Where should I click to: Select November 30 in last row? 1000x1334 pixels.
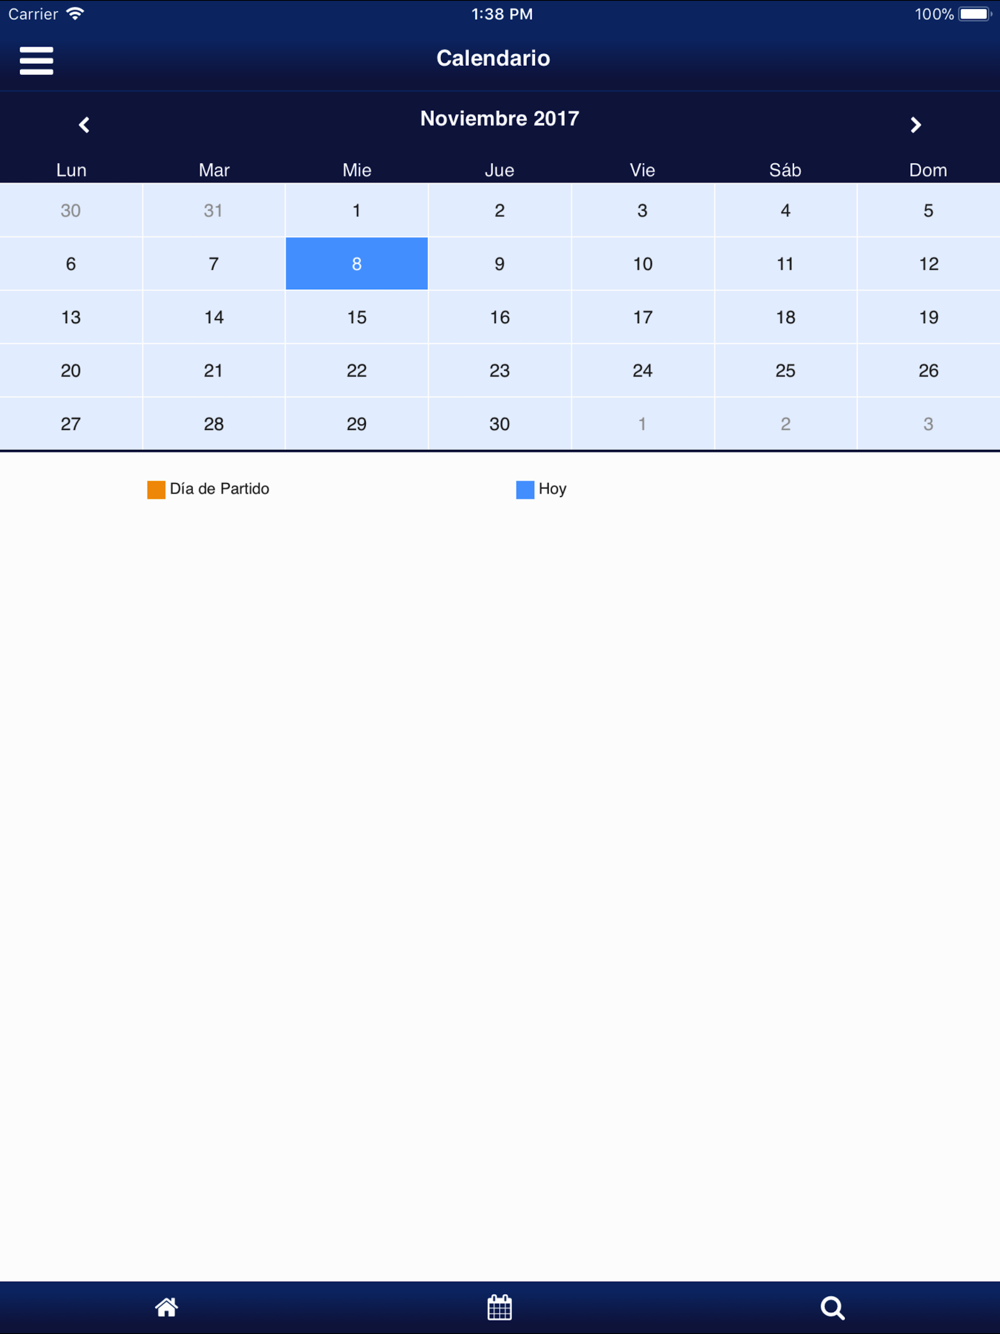pos(500,424)
